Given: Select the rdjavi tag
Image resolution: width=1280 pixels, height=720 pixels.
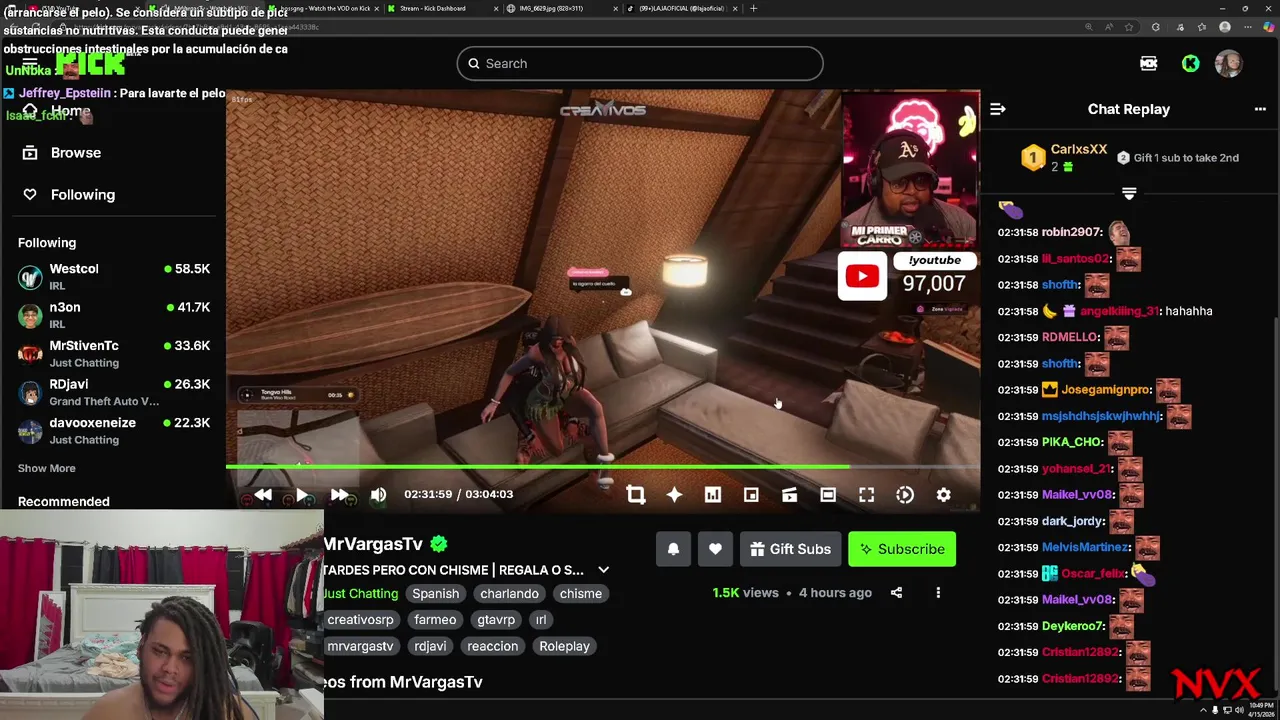Looking at the screenshot, I should [430, 646].
